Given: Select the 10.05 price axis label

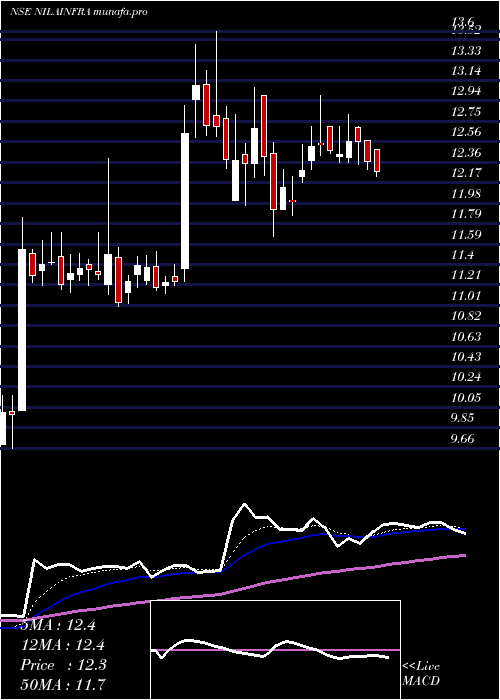Looking at the screenshot, I should click(x=466, y=398).
